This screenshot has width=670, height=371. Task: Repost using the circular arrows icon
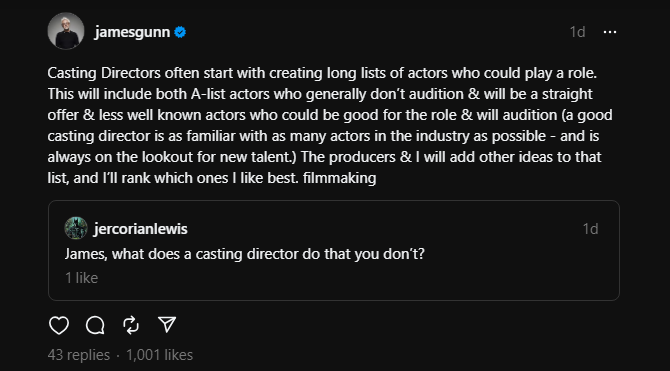tap(131, 325)
